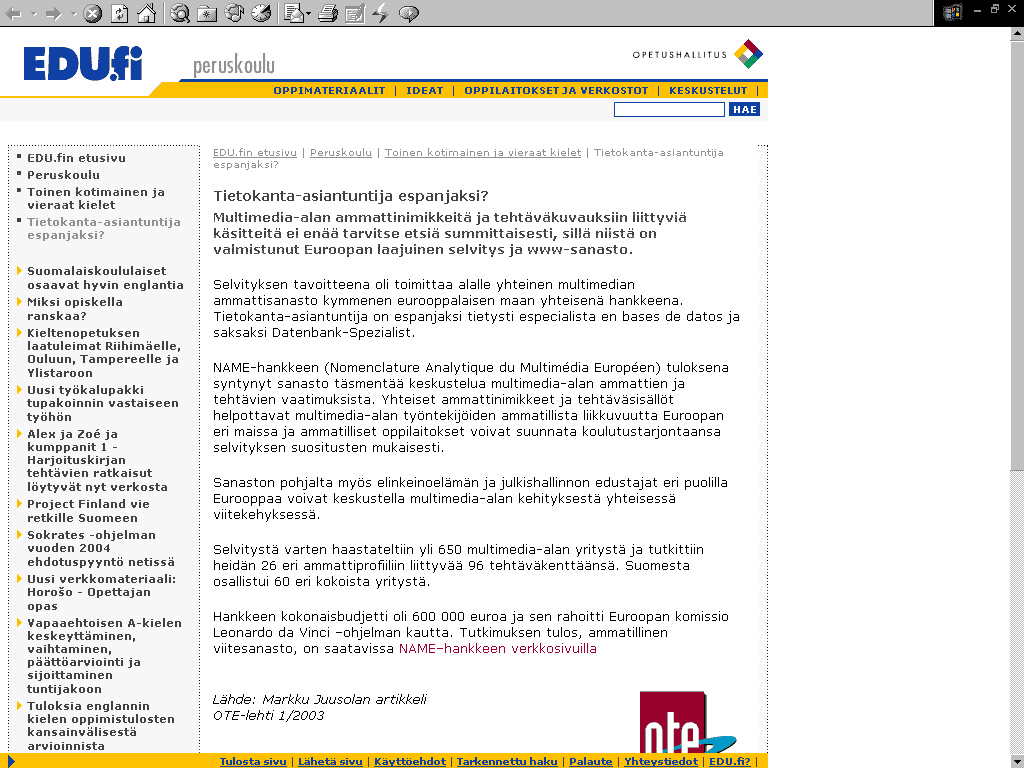Screen dimensions: 1024x768
Task: Click the Peruskoulu breadcrumb link
Action: point(340,153)
